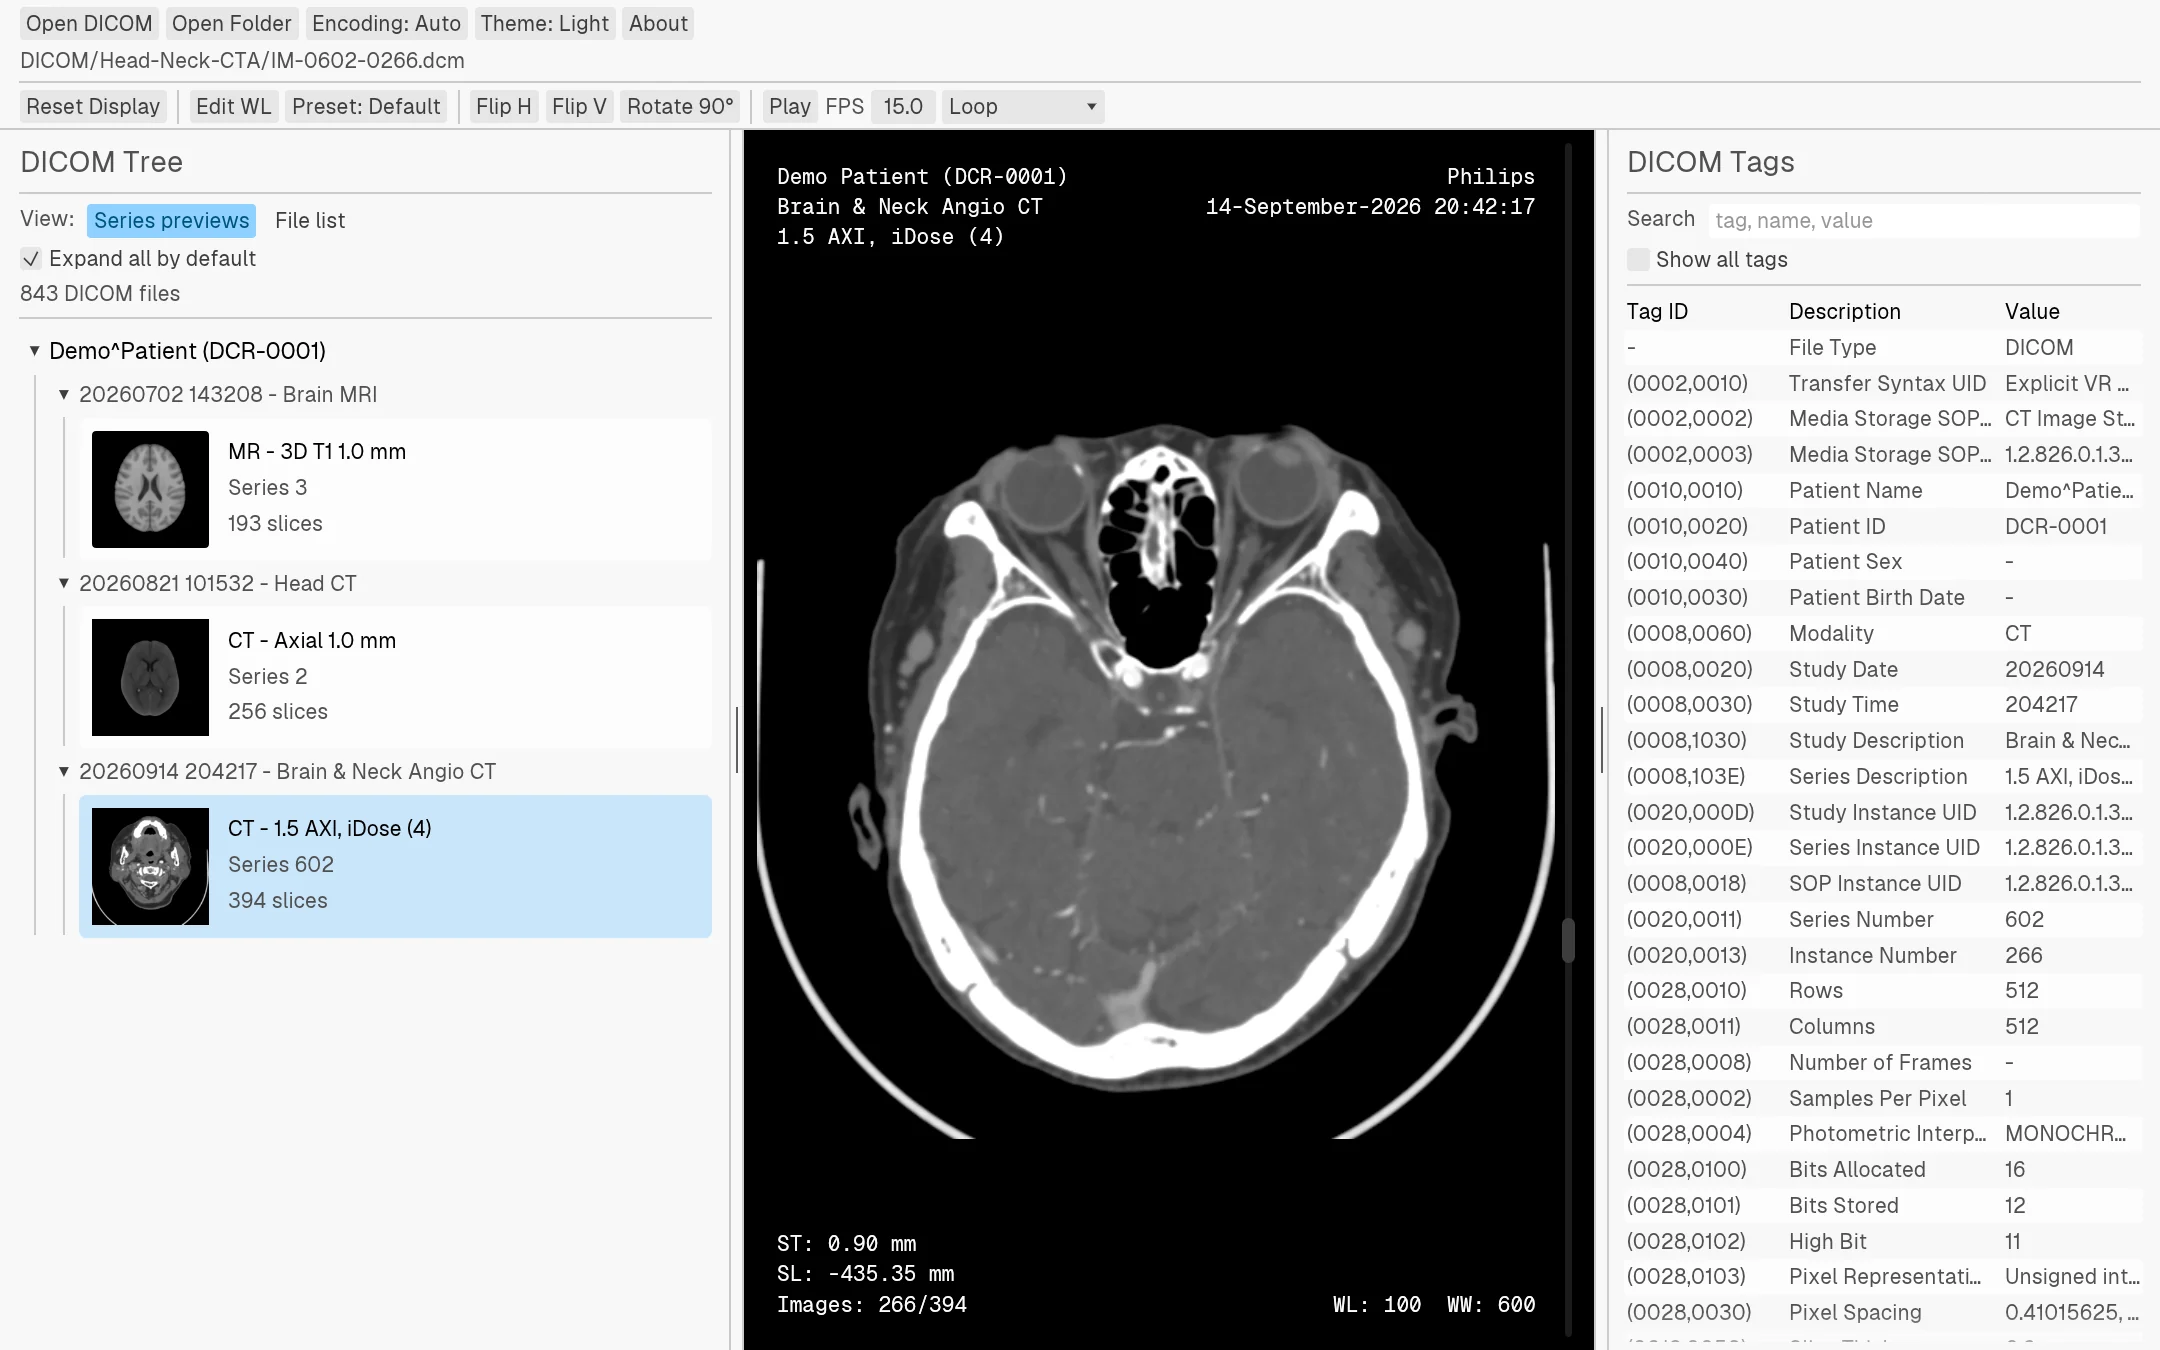Screen dimensions: 2160x1350
Task: Click the Bits Stored tag row
Action: [1883, 1205]
